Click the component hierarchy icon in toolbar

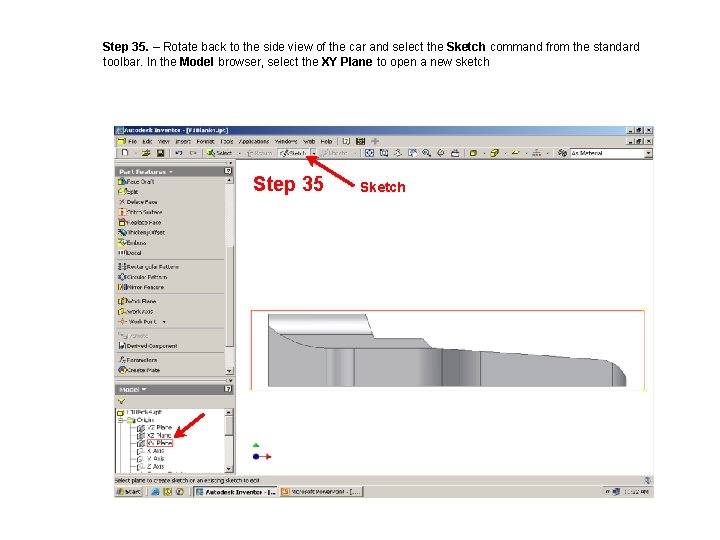pyautogui.click(x=536, y=153)
